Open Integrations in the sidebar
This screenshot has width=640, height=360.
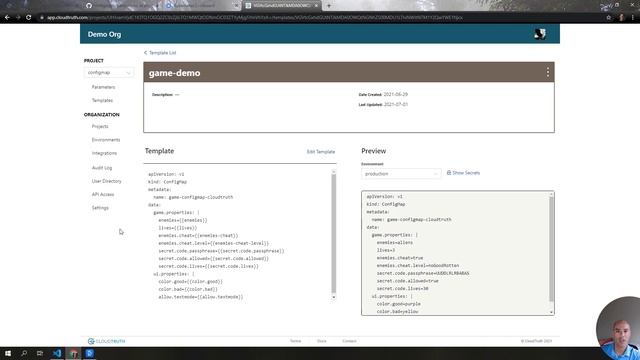point(104,153)
